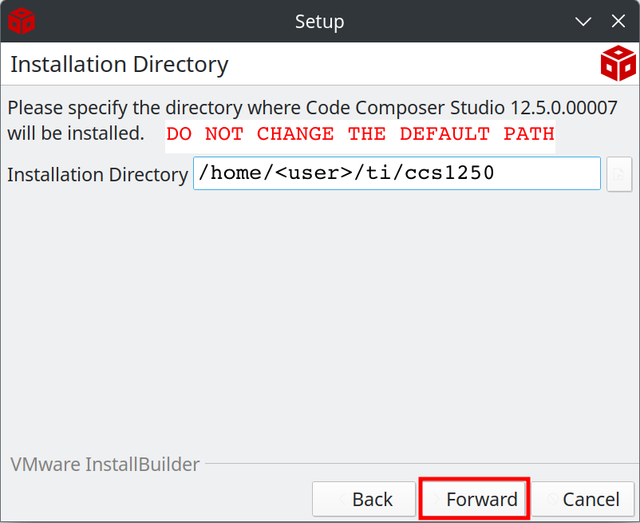The image size is (640, 523).
Task: Click the red cube logo in header banner
Action: coord(617,64)
